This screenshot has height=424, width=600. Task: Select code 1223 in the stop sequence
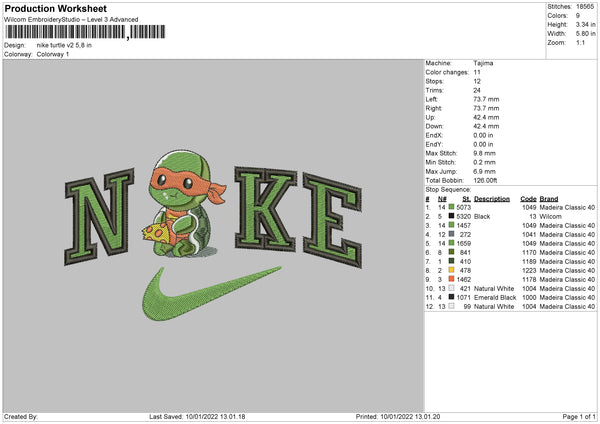point(529,270)
